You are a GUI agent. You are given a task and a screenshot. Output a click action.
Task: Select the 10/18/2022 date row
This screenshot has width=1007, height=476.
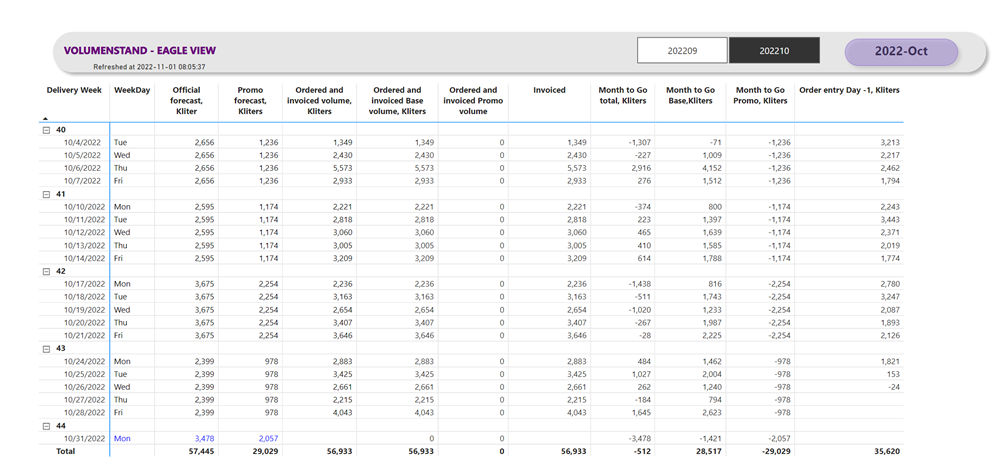[x=473, y=297]
